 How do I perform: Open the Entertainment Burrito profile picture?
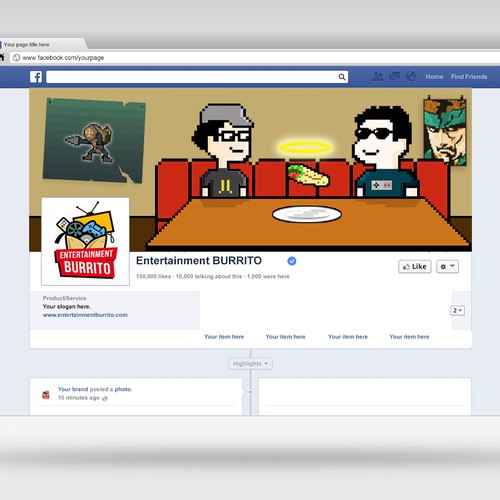pyautogui.click(x=85, y=242)
